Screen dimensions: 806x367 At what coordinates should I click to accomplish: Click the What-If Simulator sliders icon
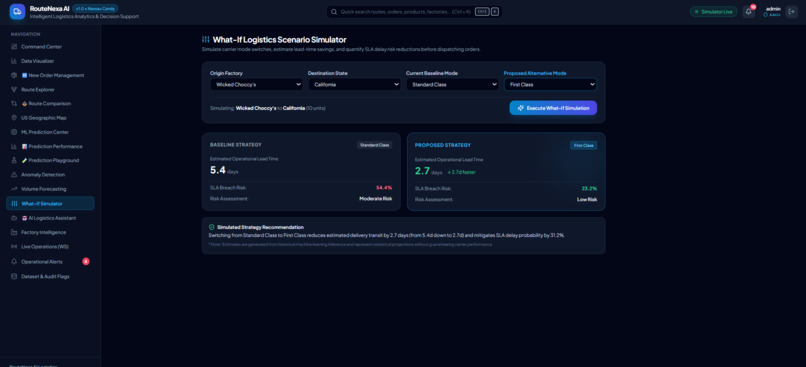point(14,204)
